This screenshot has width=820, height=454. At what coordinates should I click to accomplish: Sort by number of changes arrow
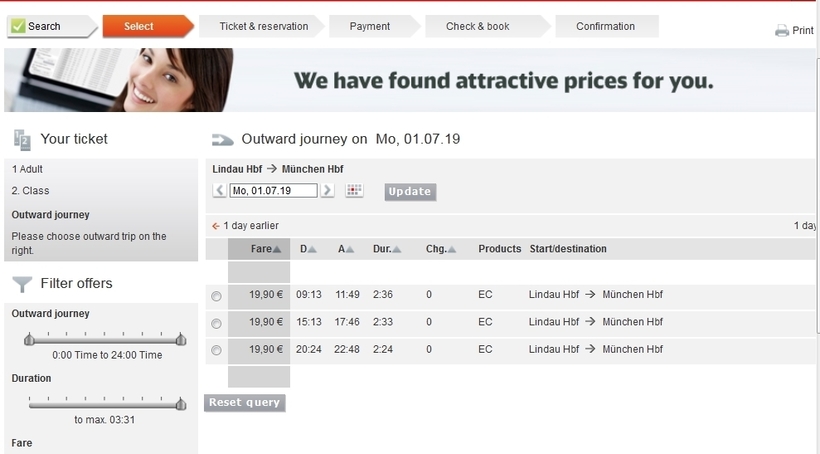tap(451, 249)
